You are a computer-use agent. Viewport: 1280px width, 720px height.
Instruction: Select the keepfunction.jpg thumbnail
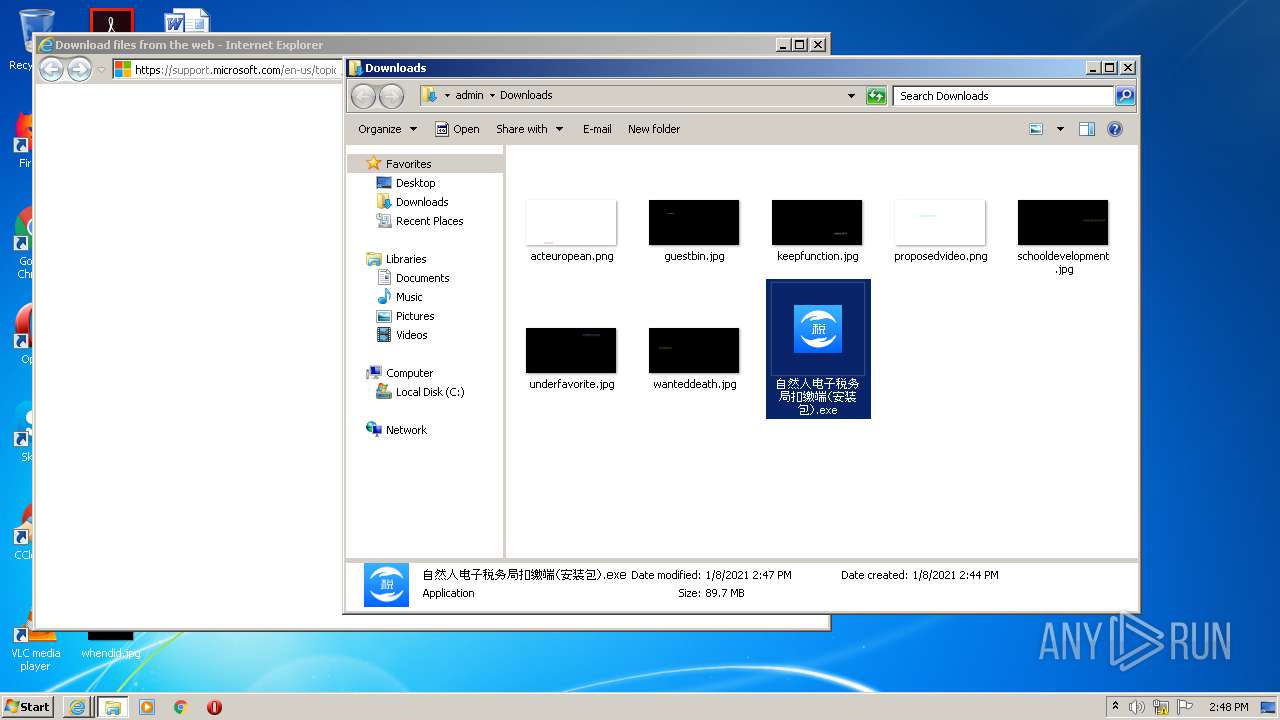pos(817,223)
